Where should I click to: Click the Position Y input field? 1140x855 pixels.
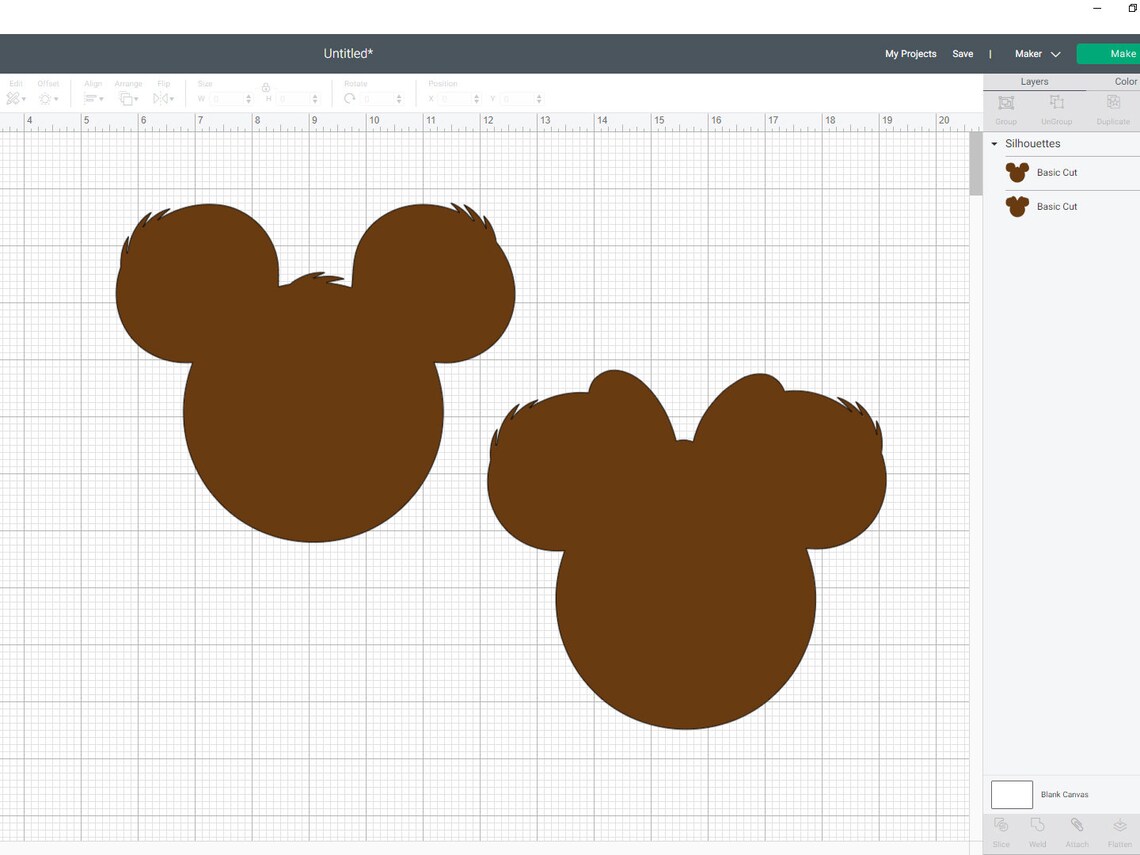pyautogui.click(x=517, y=99)
